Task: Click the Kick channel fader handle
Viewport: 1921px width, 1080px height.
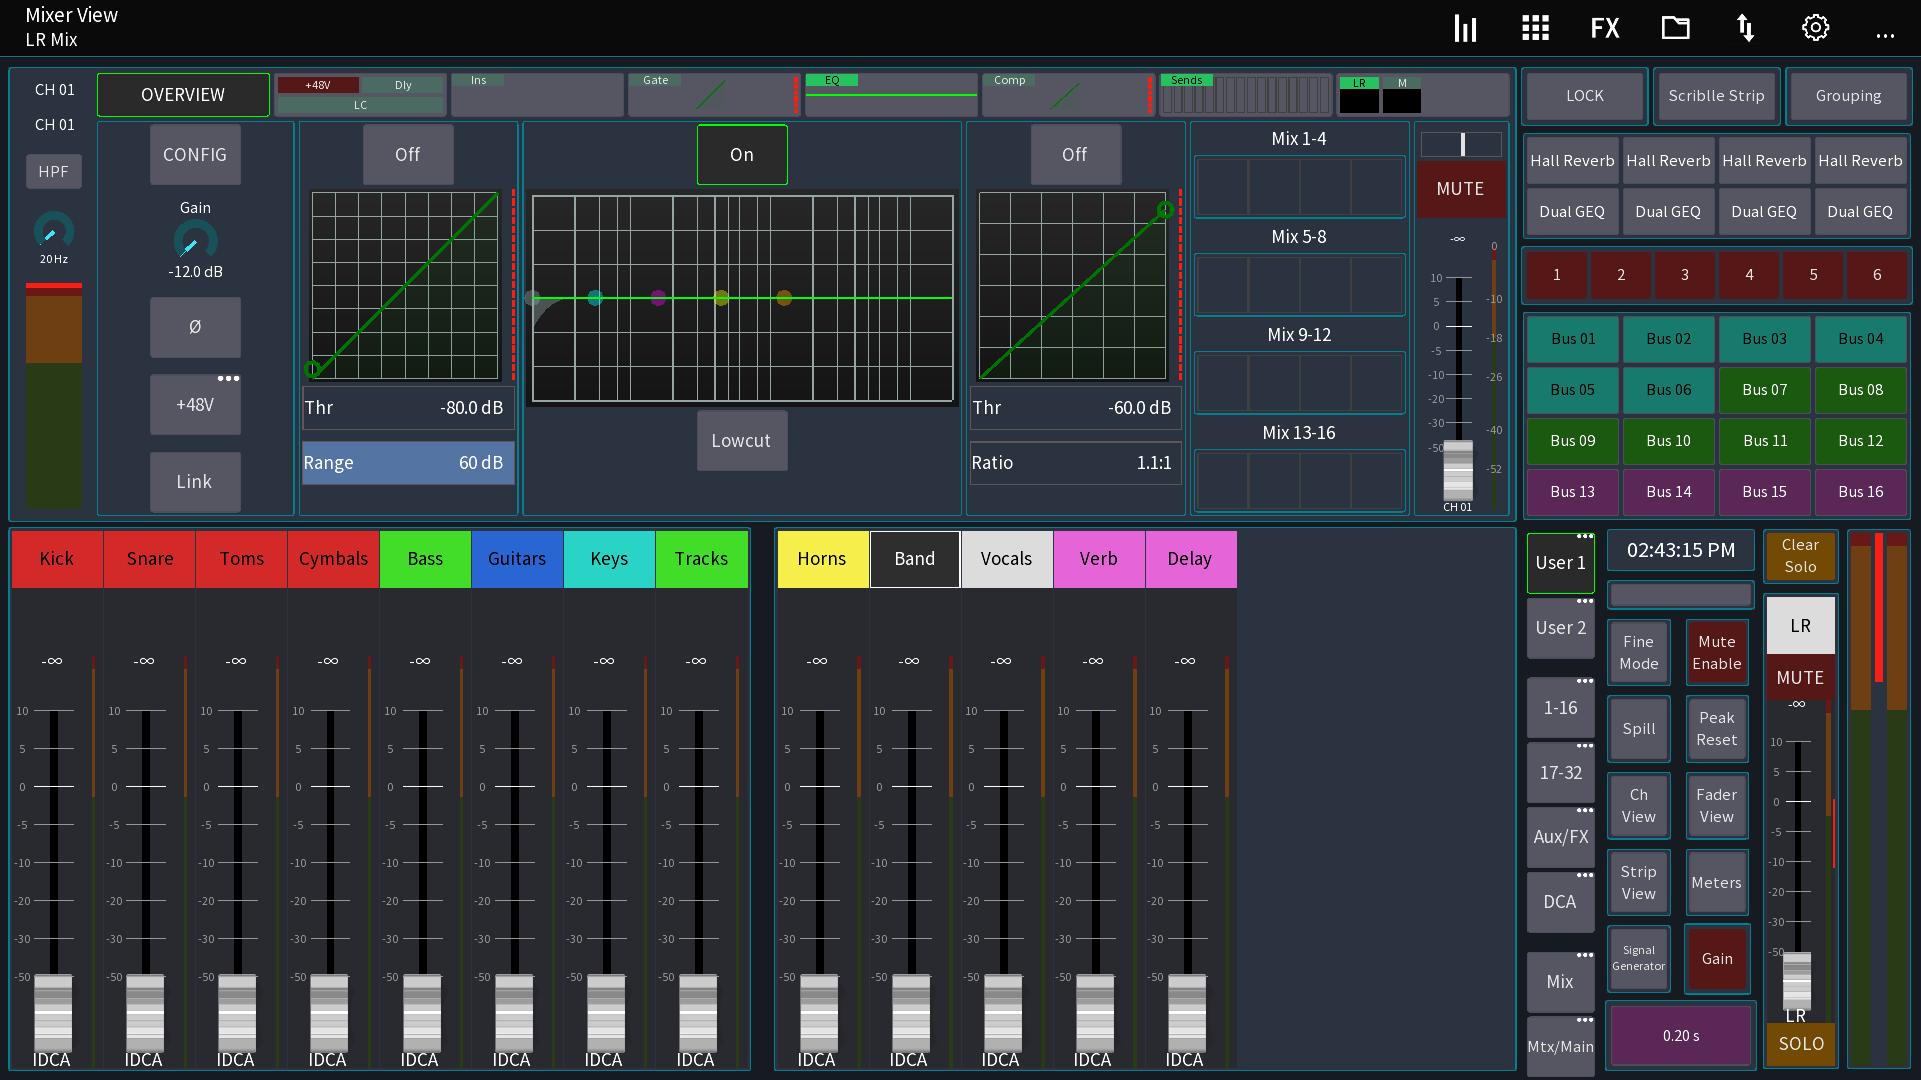Action: [x=53, y=1010]
